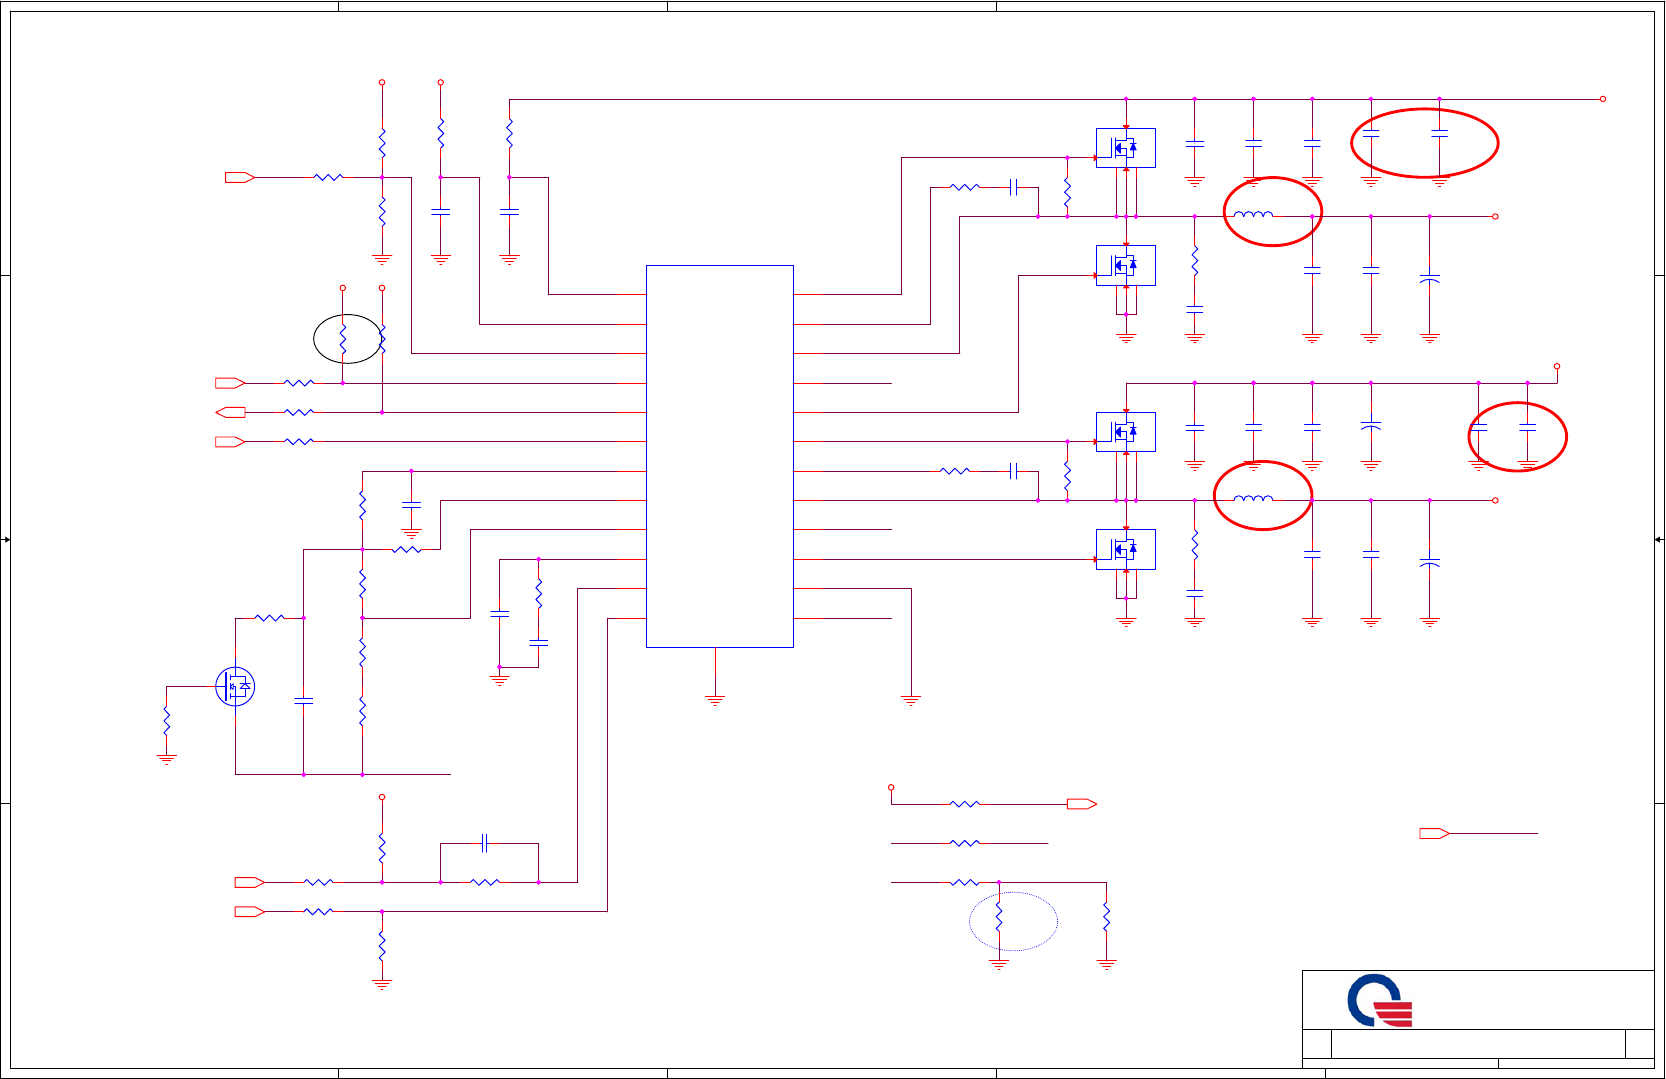Select the left-pointing off-page port on the left side

230,412
